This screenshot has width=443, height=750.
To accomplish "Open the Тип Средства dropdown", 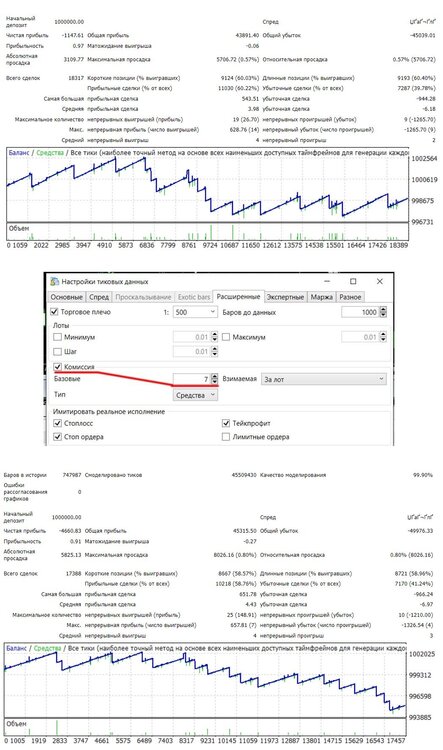I will [195, 395].
